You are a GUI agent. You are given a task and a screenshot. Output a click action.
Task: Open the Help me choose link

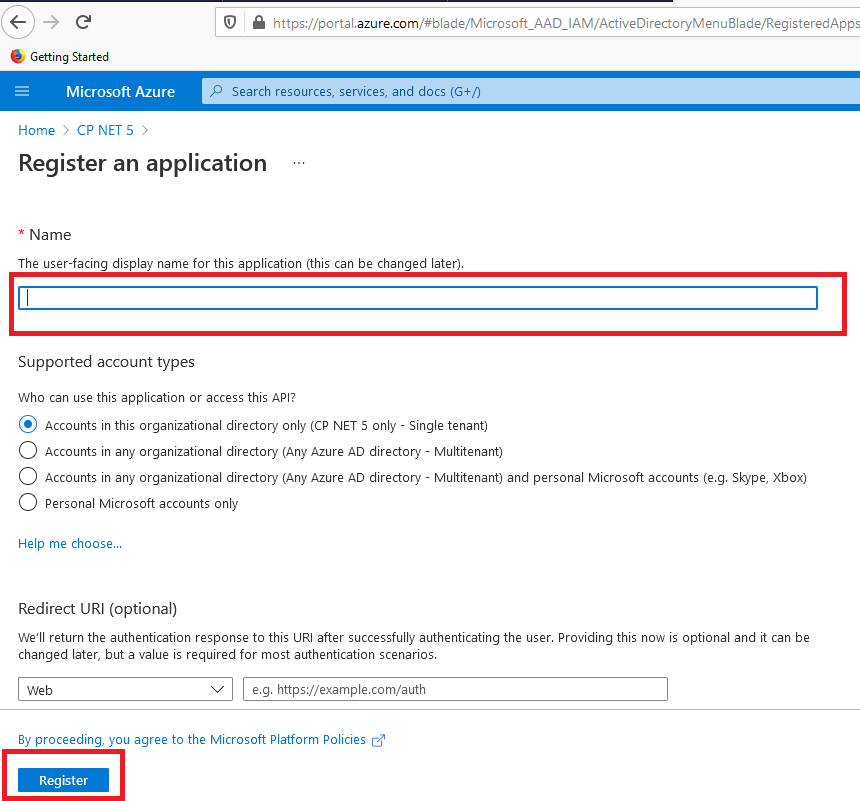[70, 544]
